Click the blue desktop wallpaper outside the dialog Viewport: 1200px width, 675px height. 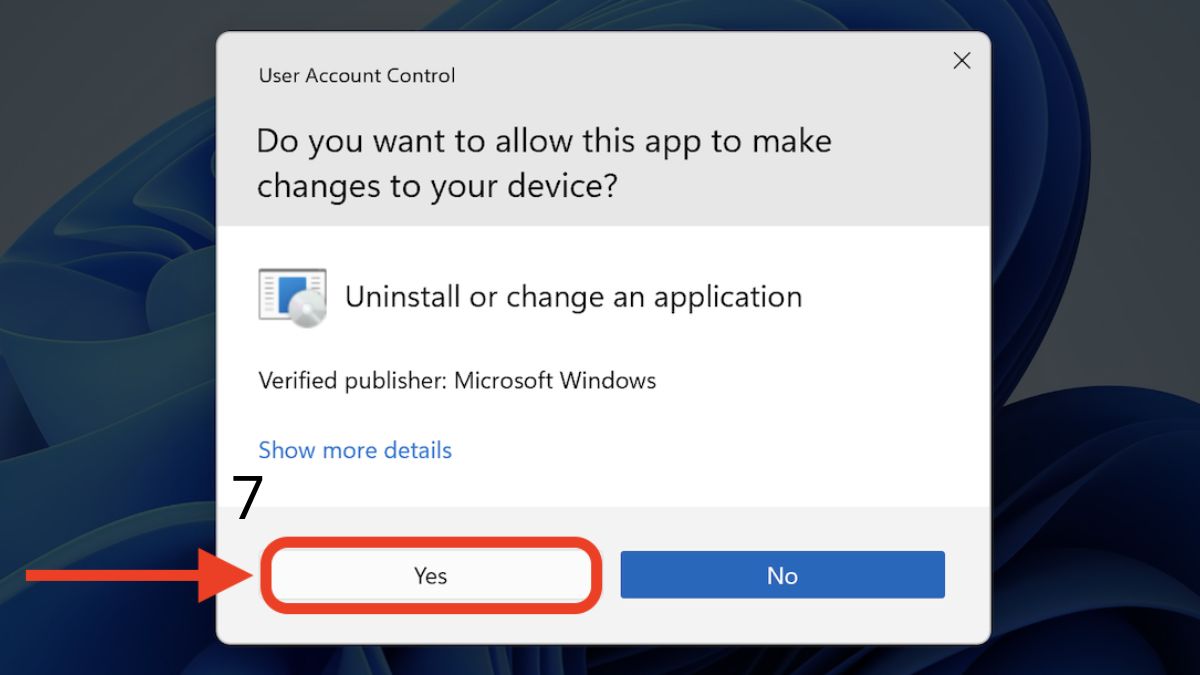pos(1090,300)
